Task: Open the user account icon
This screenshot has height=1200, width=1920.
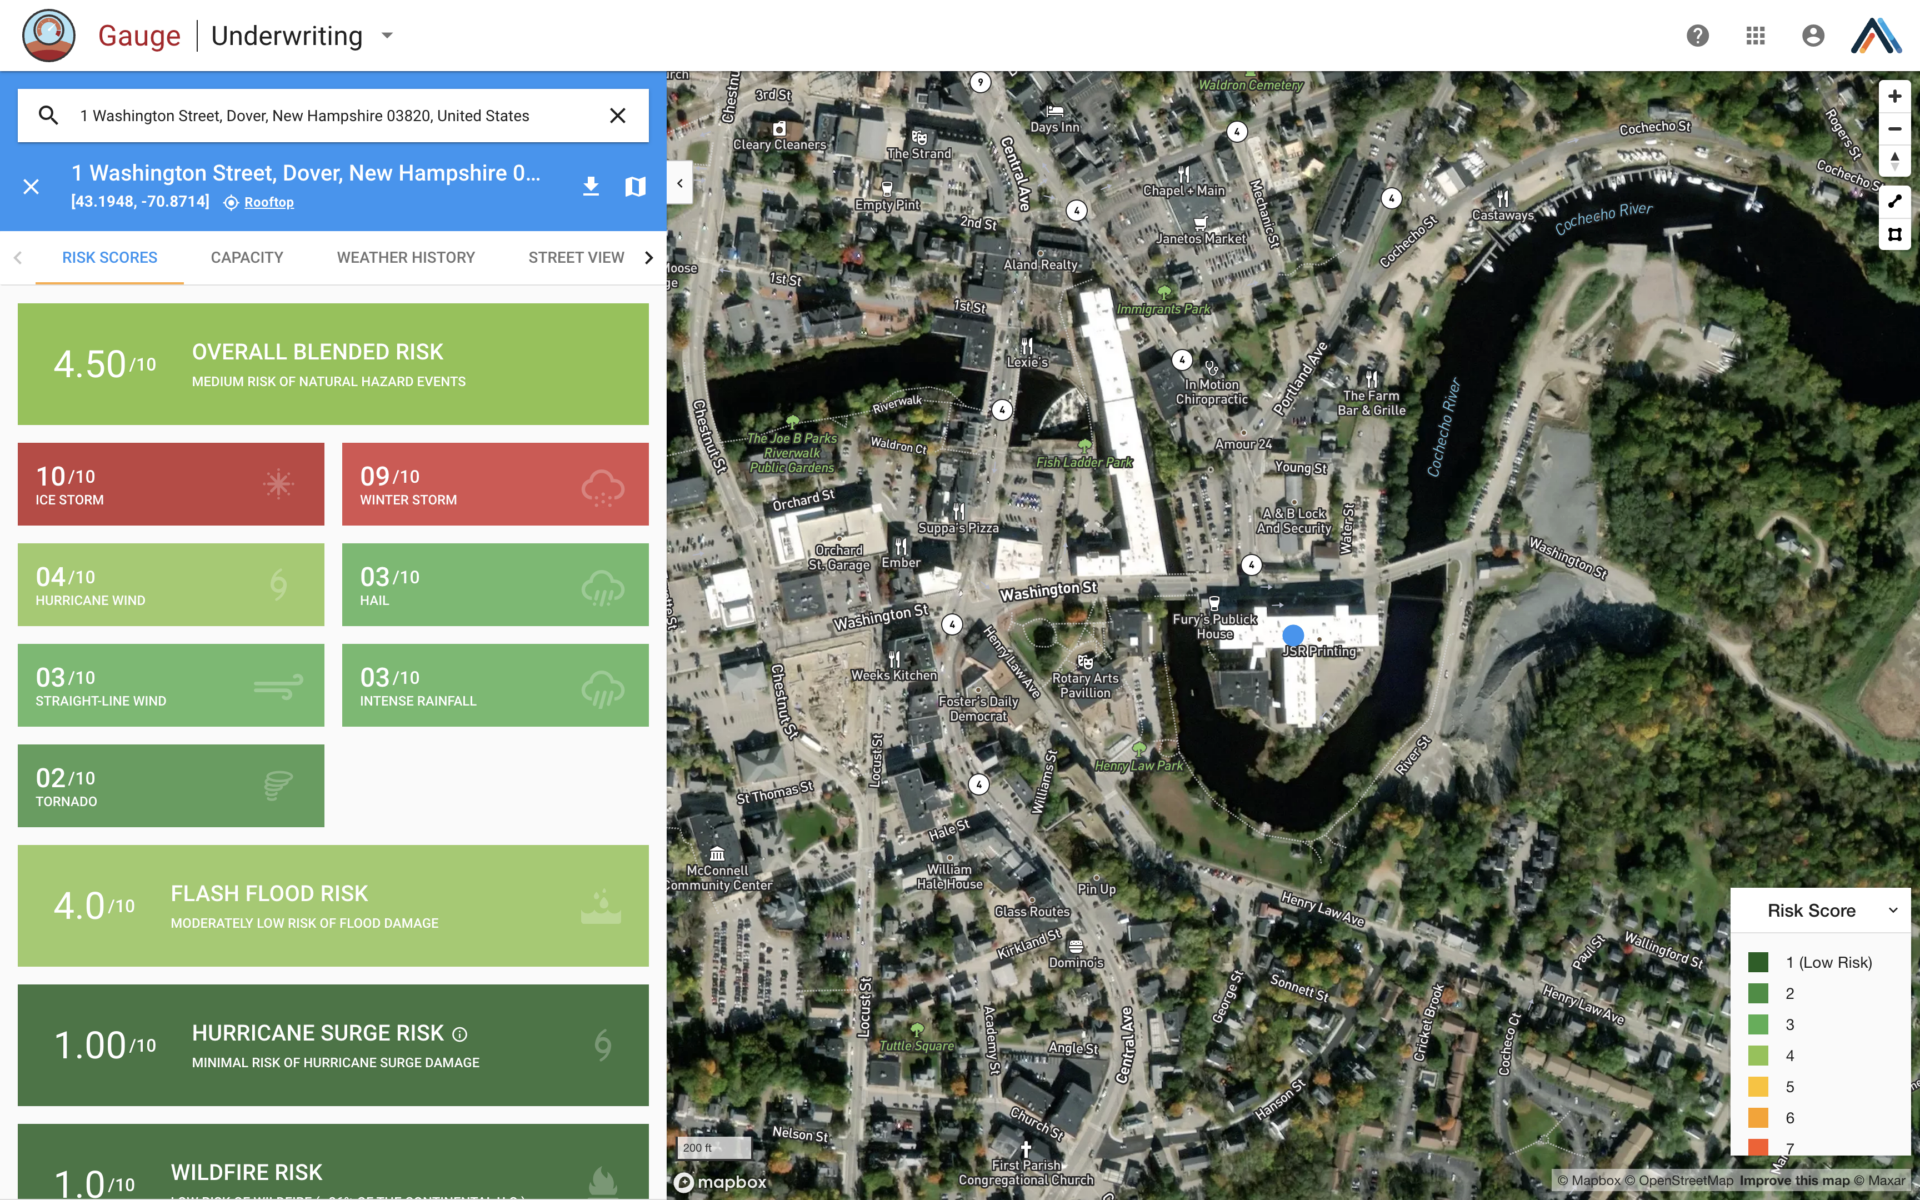Action: click(1813, 36)
